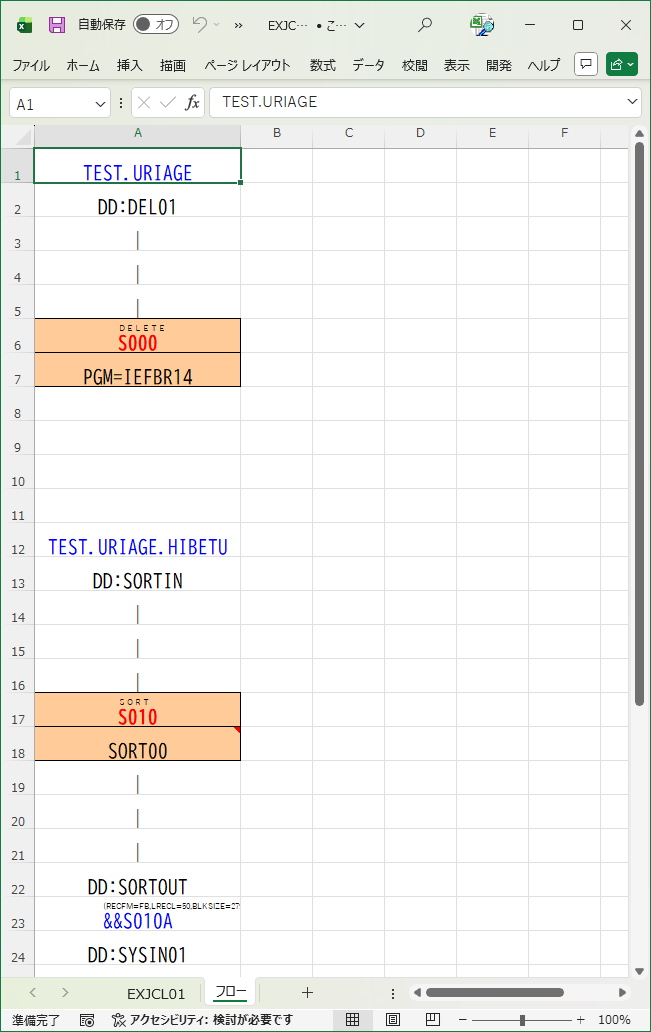Add a new sheet with plus icon
Viewport: 651px width, 1032px height.
click(x=307, y=993)
